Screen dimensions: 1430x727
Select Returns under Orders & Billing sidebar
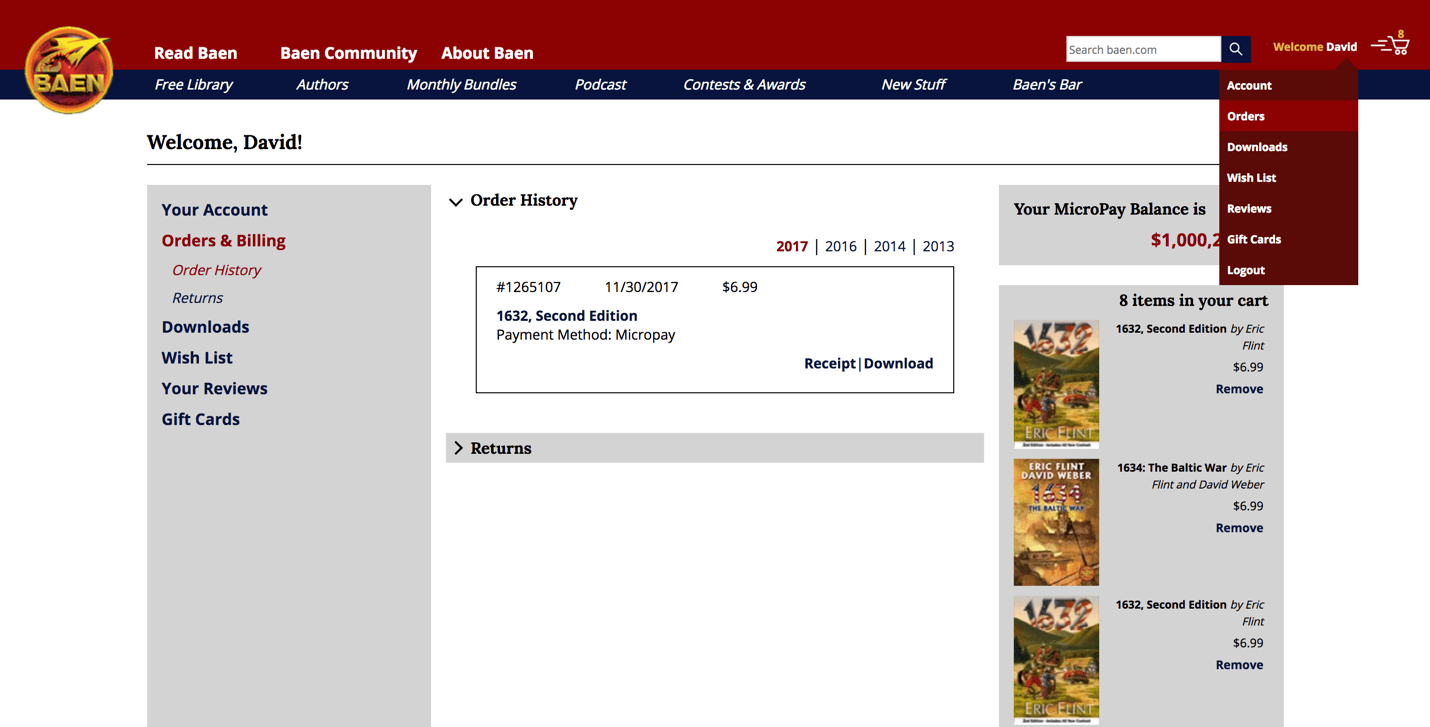[x=197, y=298]
